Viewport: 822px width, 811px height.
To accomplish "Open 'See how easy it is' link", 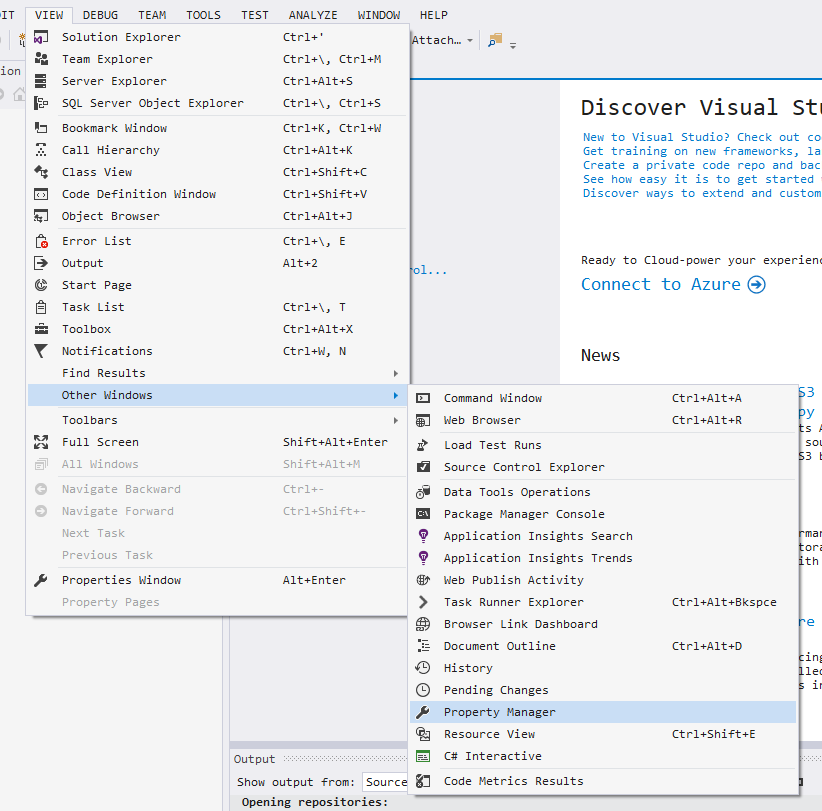I will click(x=702, y=180).
